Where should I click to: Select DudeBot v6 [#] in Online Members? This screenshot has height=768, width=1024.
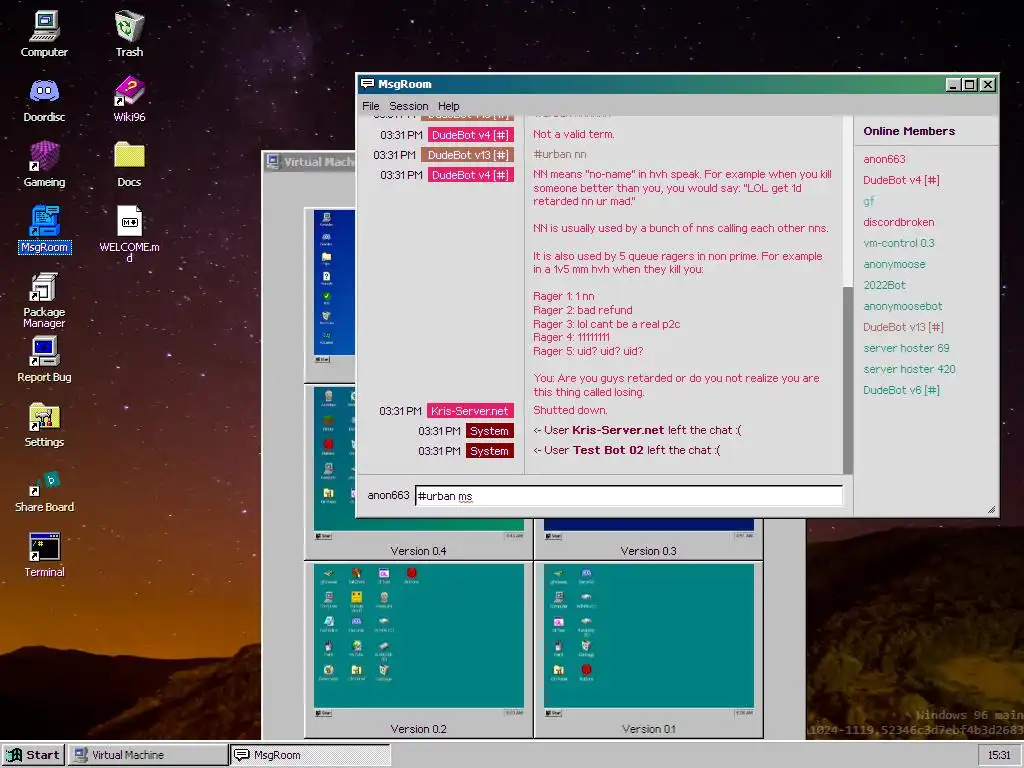coord(901,390)
